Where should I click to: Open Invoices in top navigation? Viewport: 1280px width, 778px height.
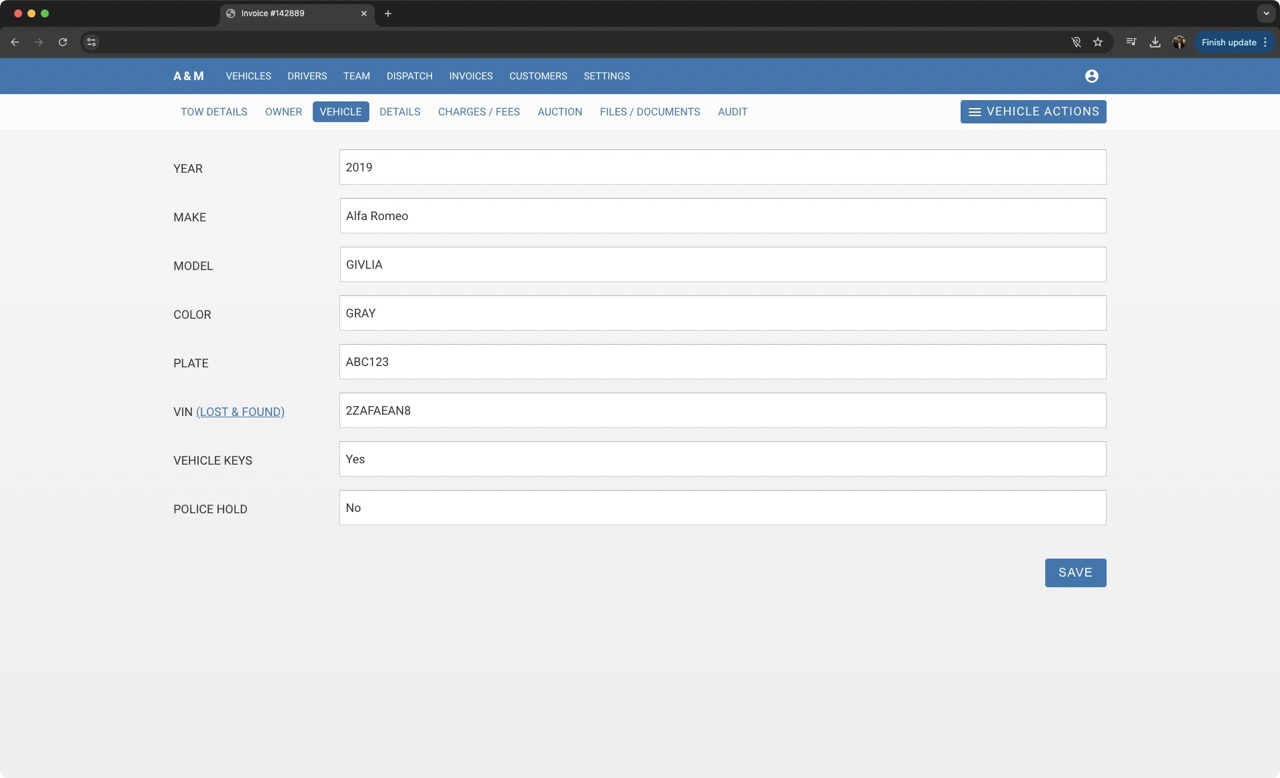pyautogui.click(x=470, y=76)
